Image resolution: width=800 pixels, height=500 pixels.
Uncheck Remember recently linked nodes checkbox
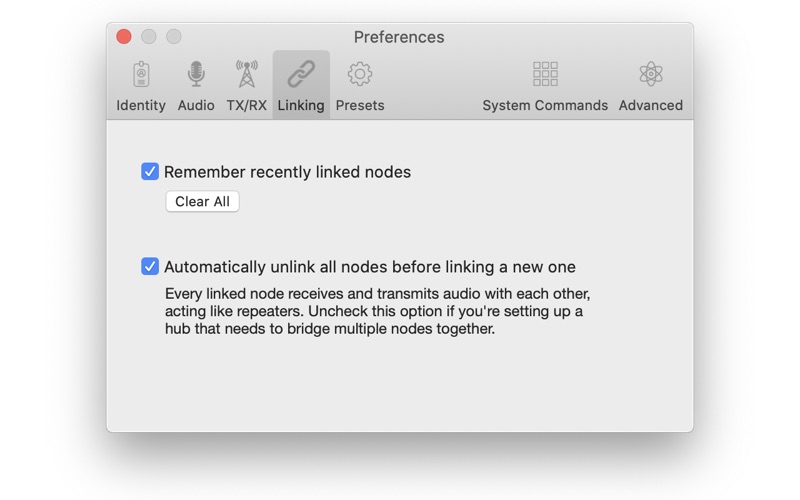point(150,171)
